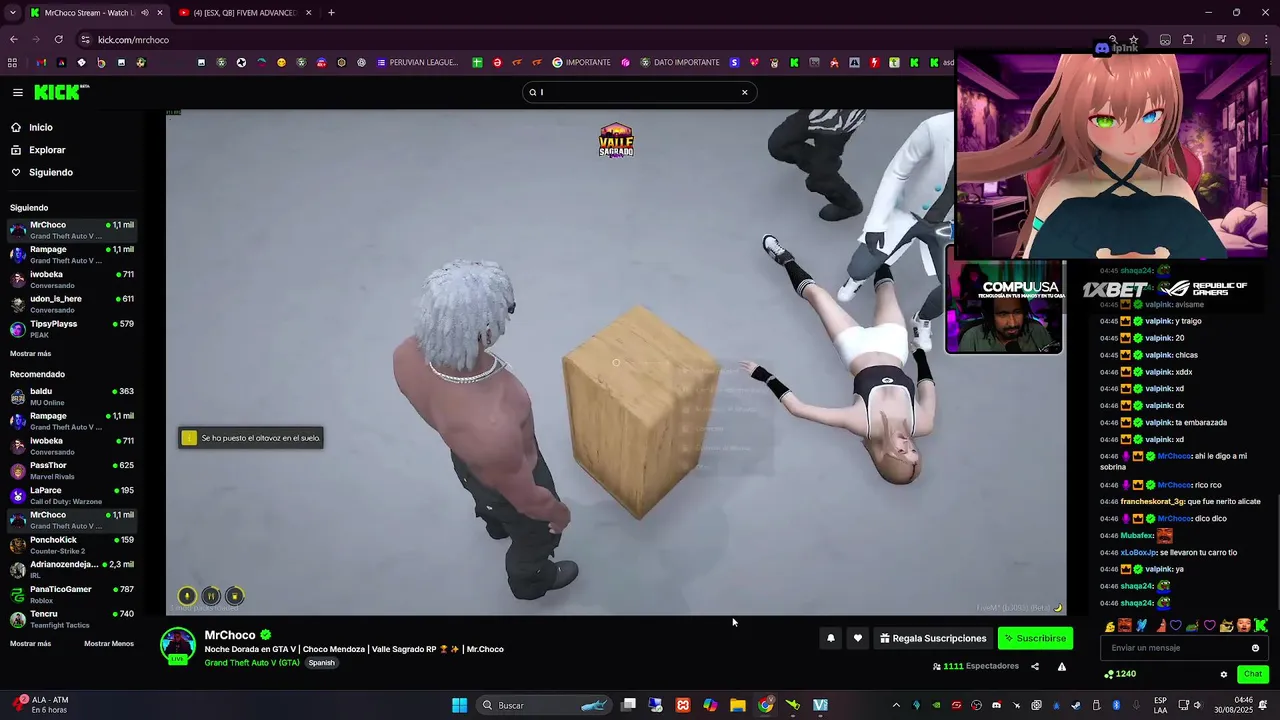
Task: Open the ESP LAA language switcher
Action: 1160,705
